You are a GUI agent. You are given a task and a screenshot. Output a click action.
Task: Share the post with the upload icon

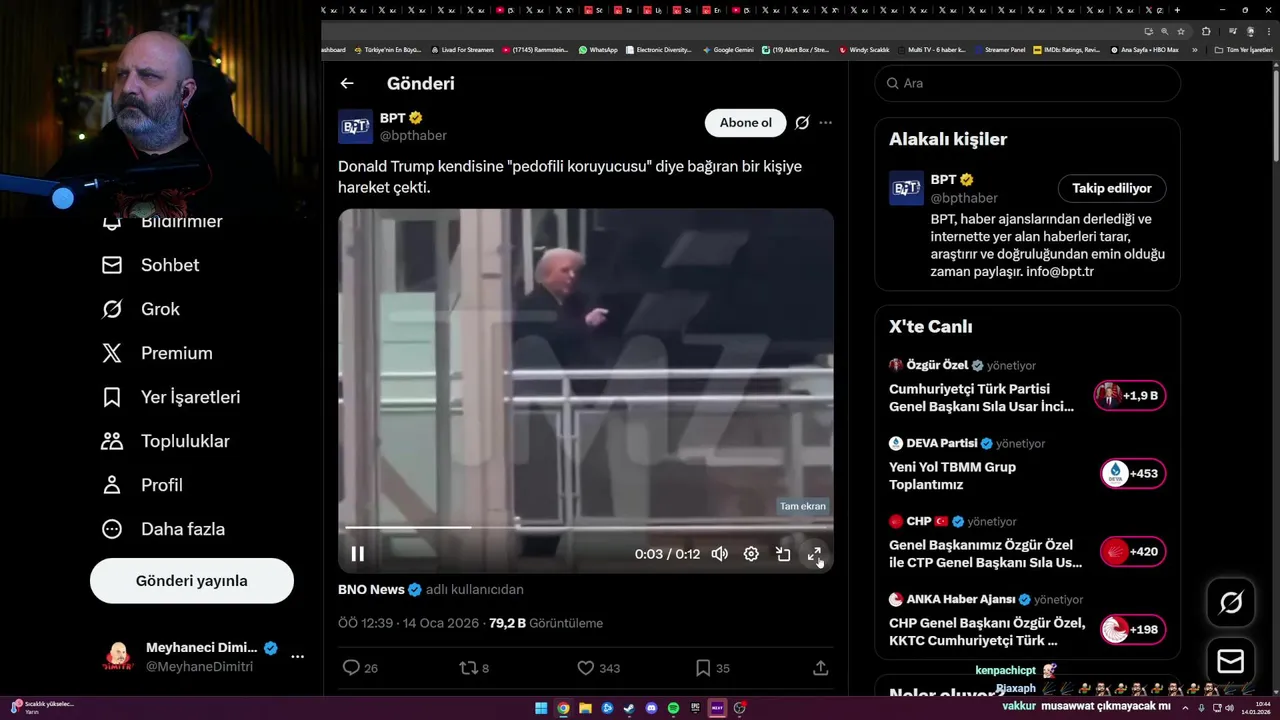(x=820, y=668)
